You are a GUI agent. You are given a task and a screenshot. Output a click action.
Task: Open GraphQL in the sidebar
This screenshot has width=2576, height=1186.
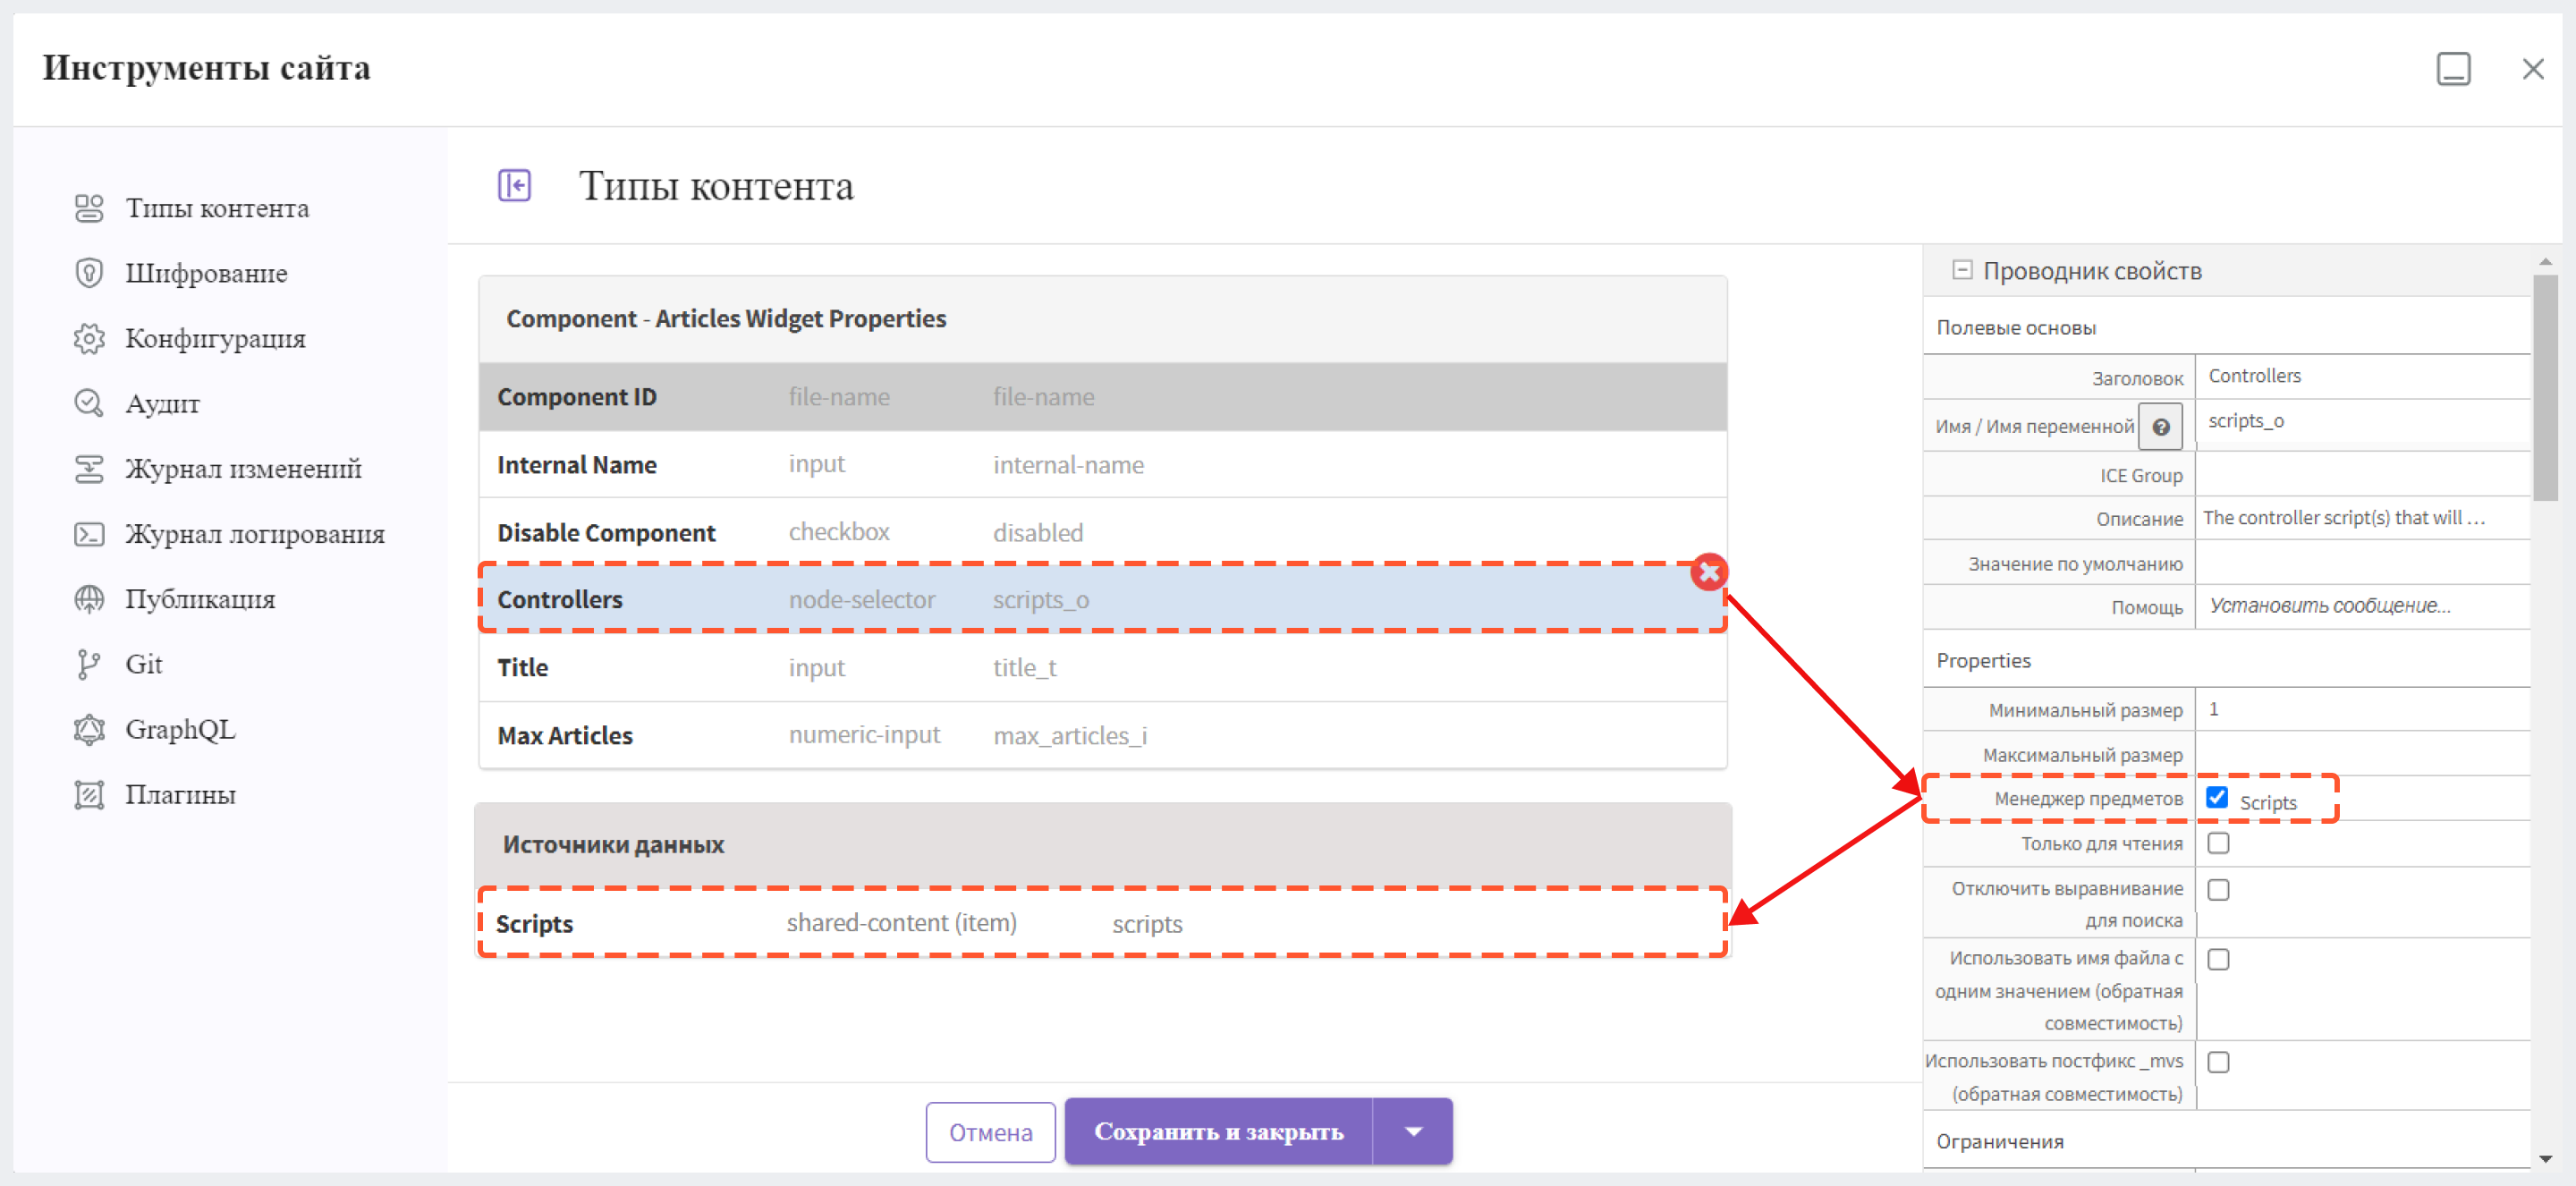tap(180, 729)
